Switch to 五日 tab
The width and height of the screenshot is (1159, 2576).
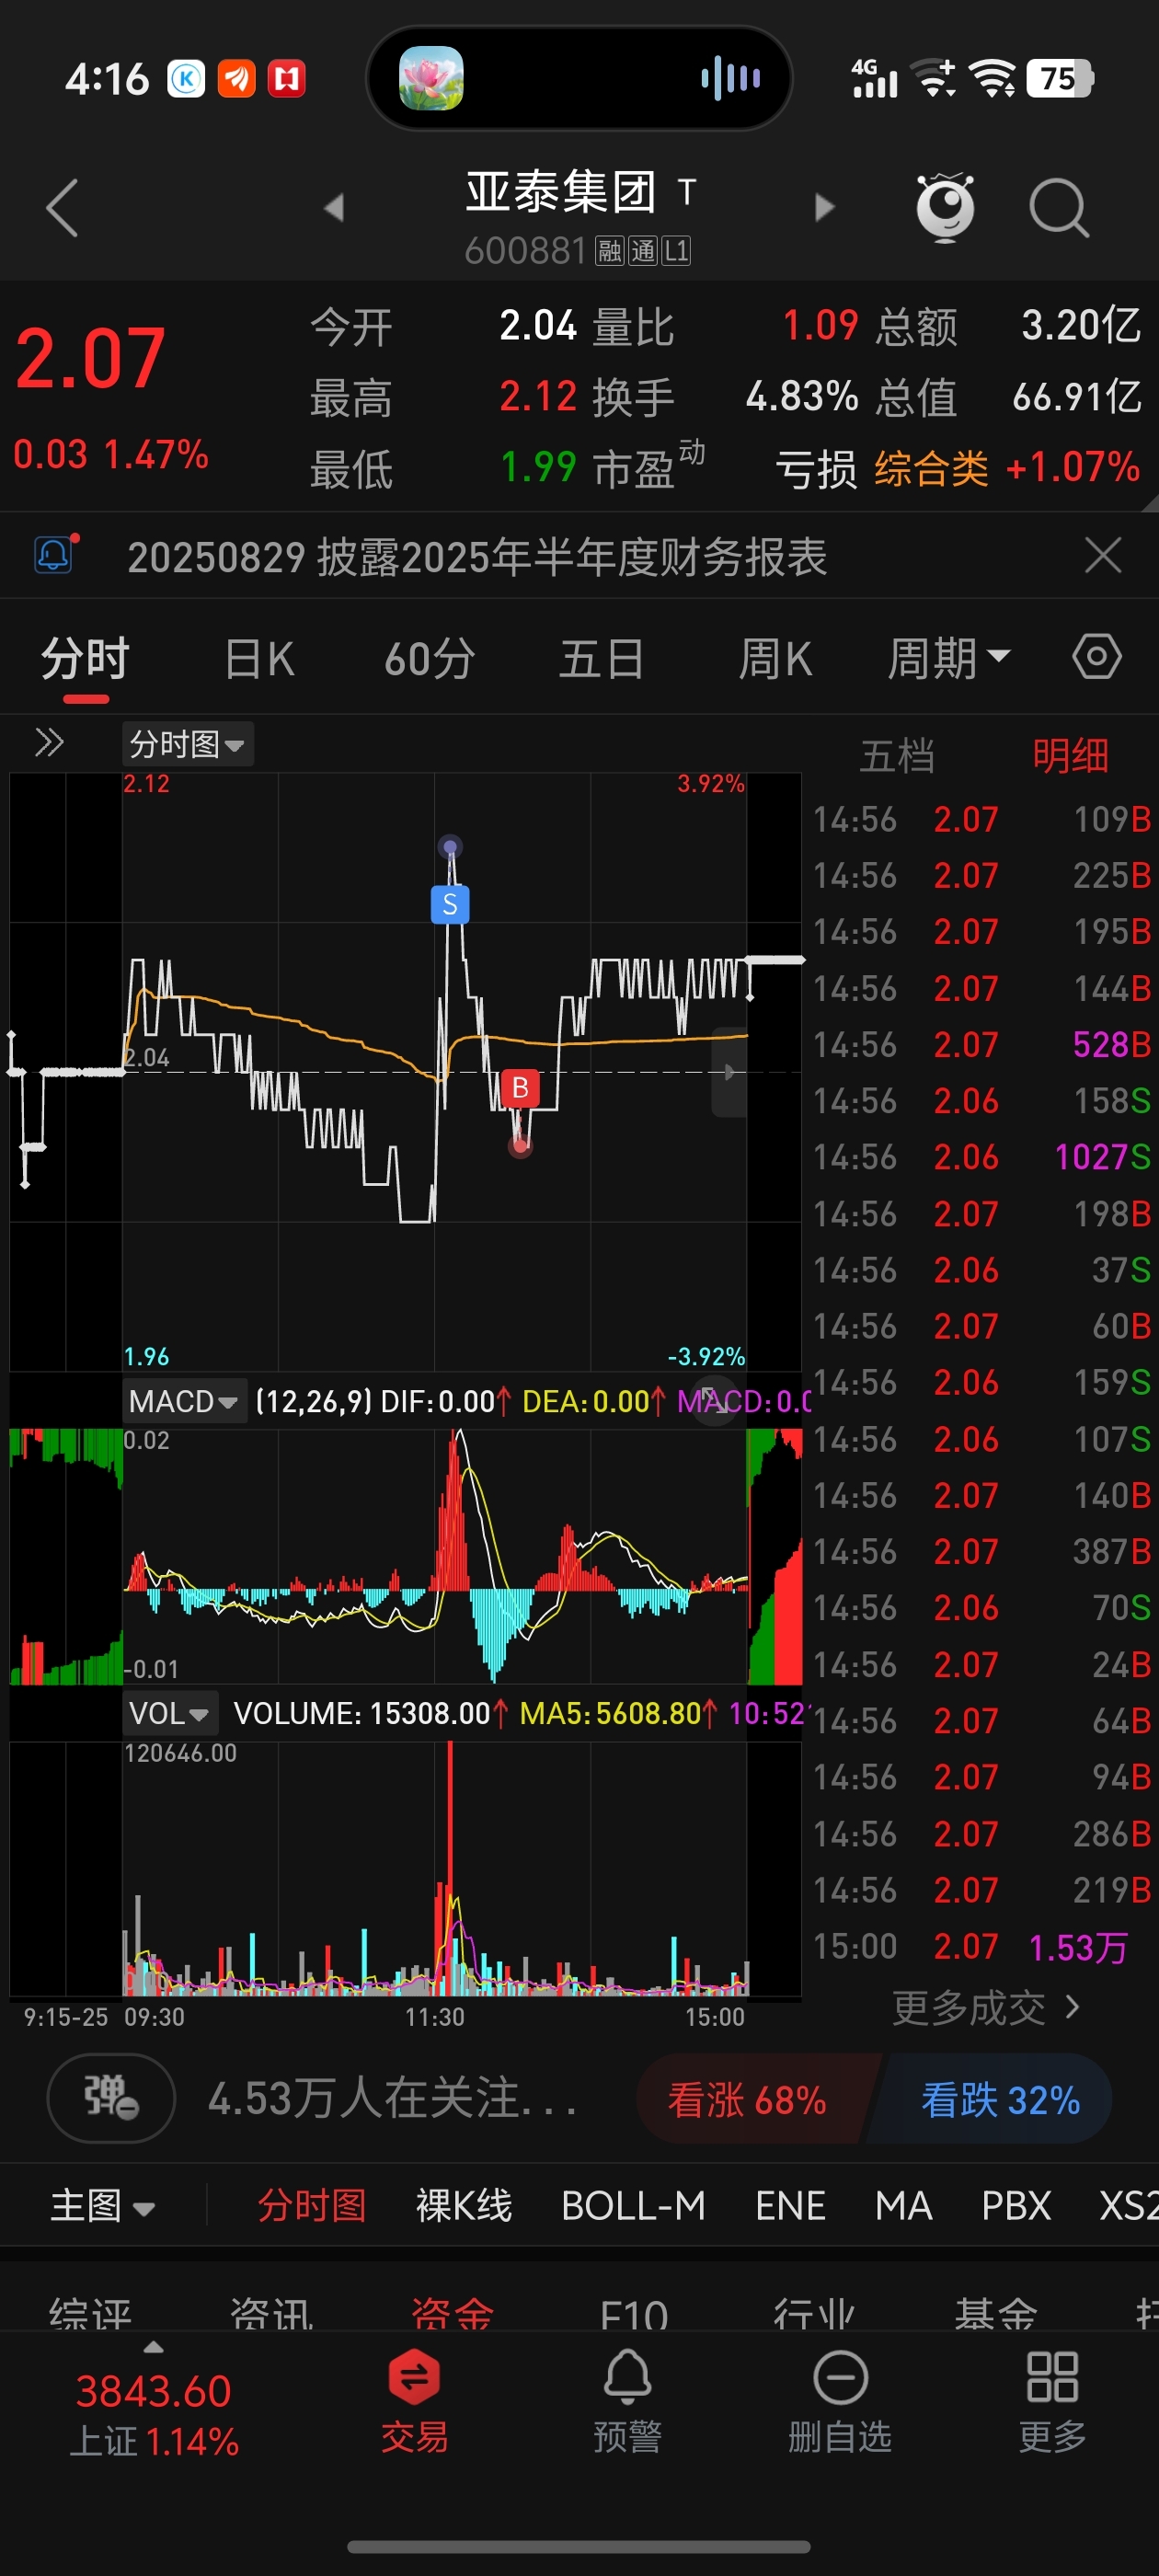coord(601,659)
